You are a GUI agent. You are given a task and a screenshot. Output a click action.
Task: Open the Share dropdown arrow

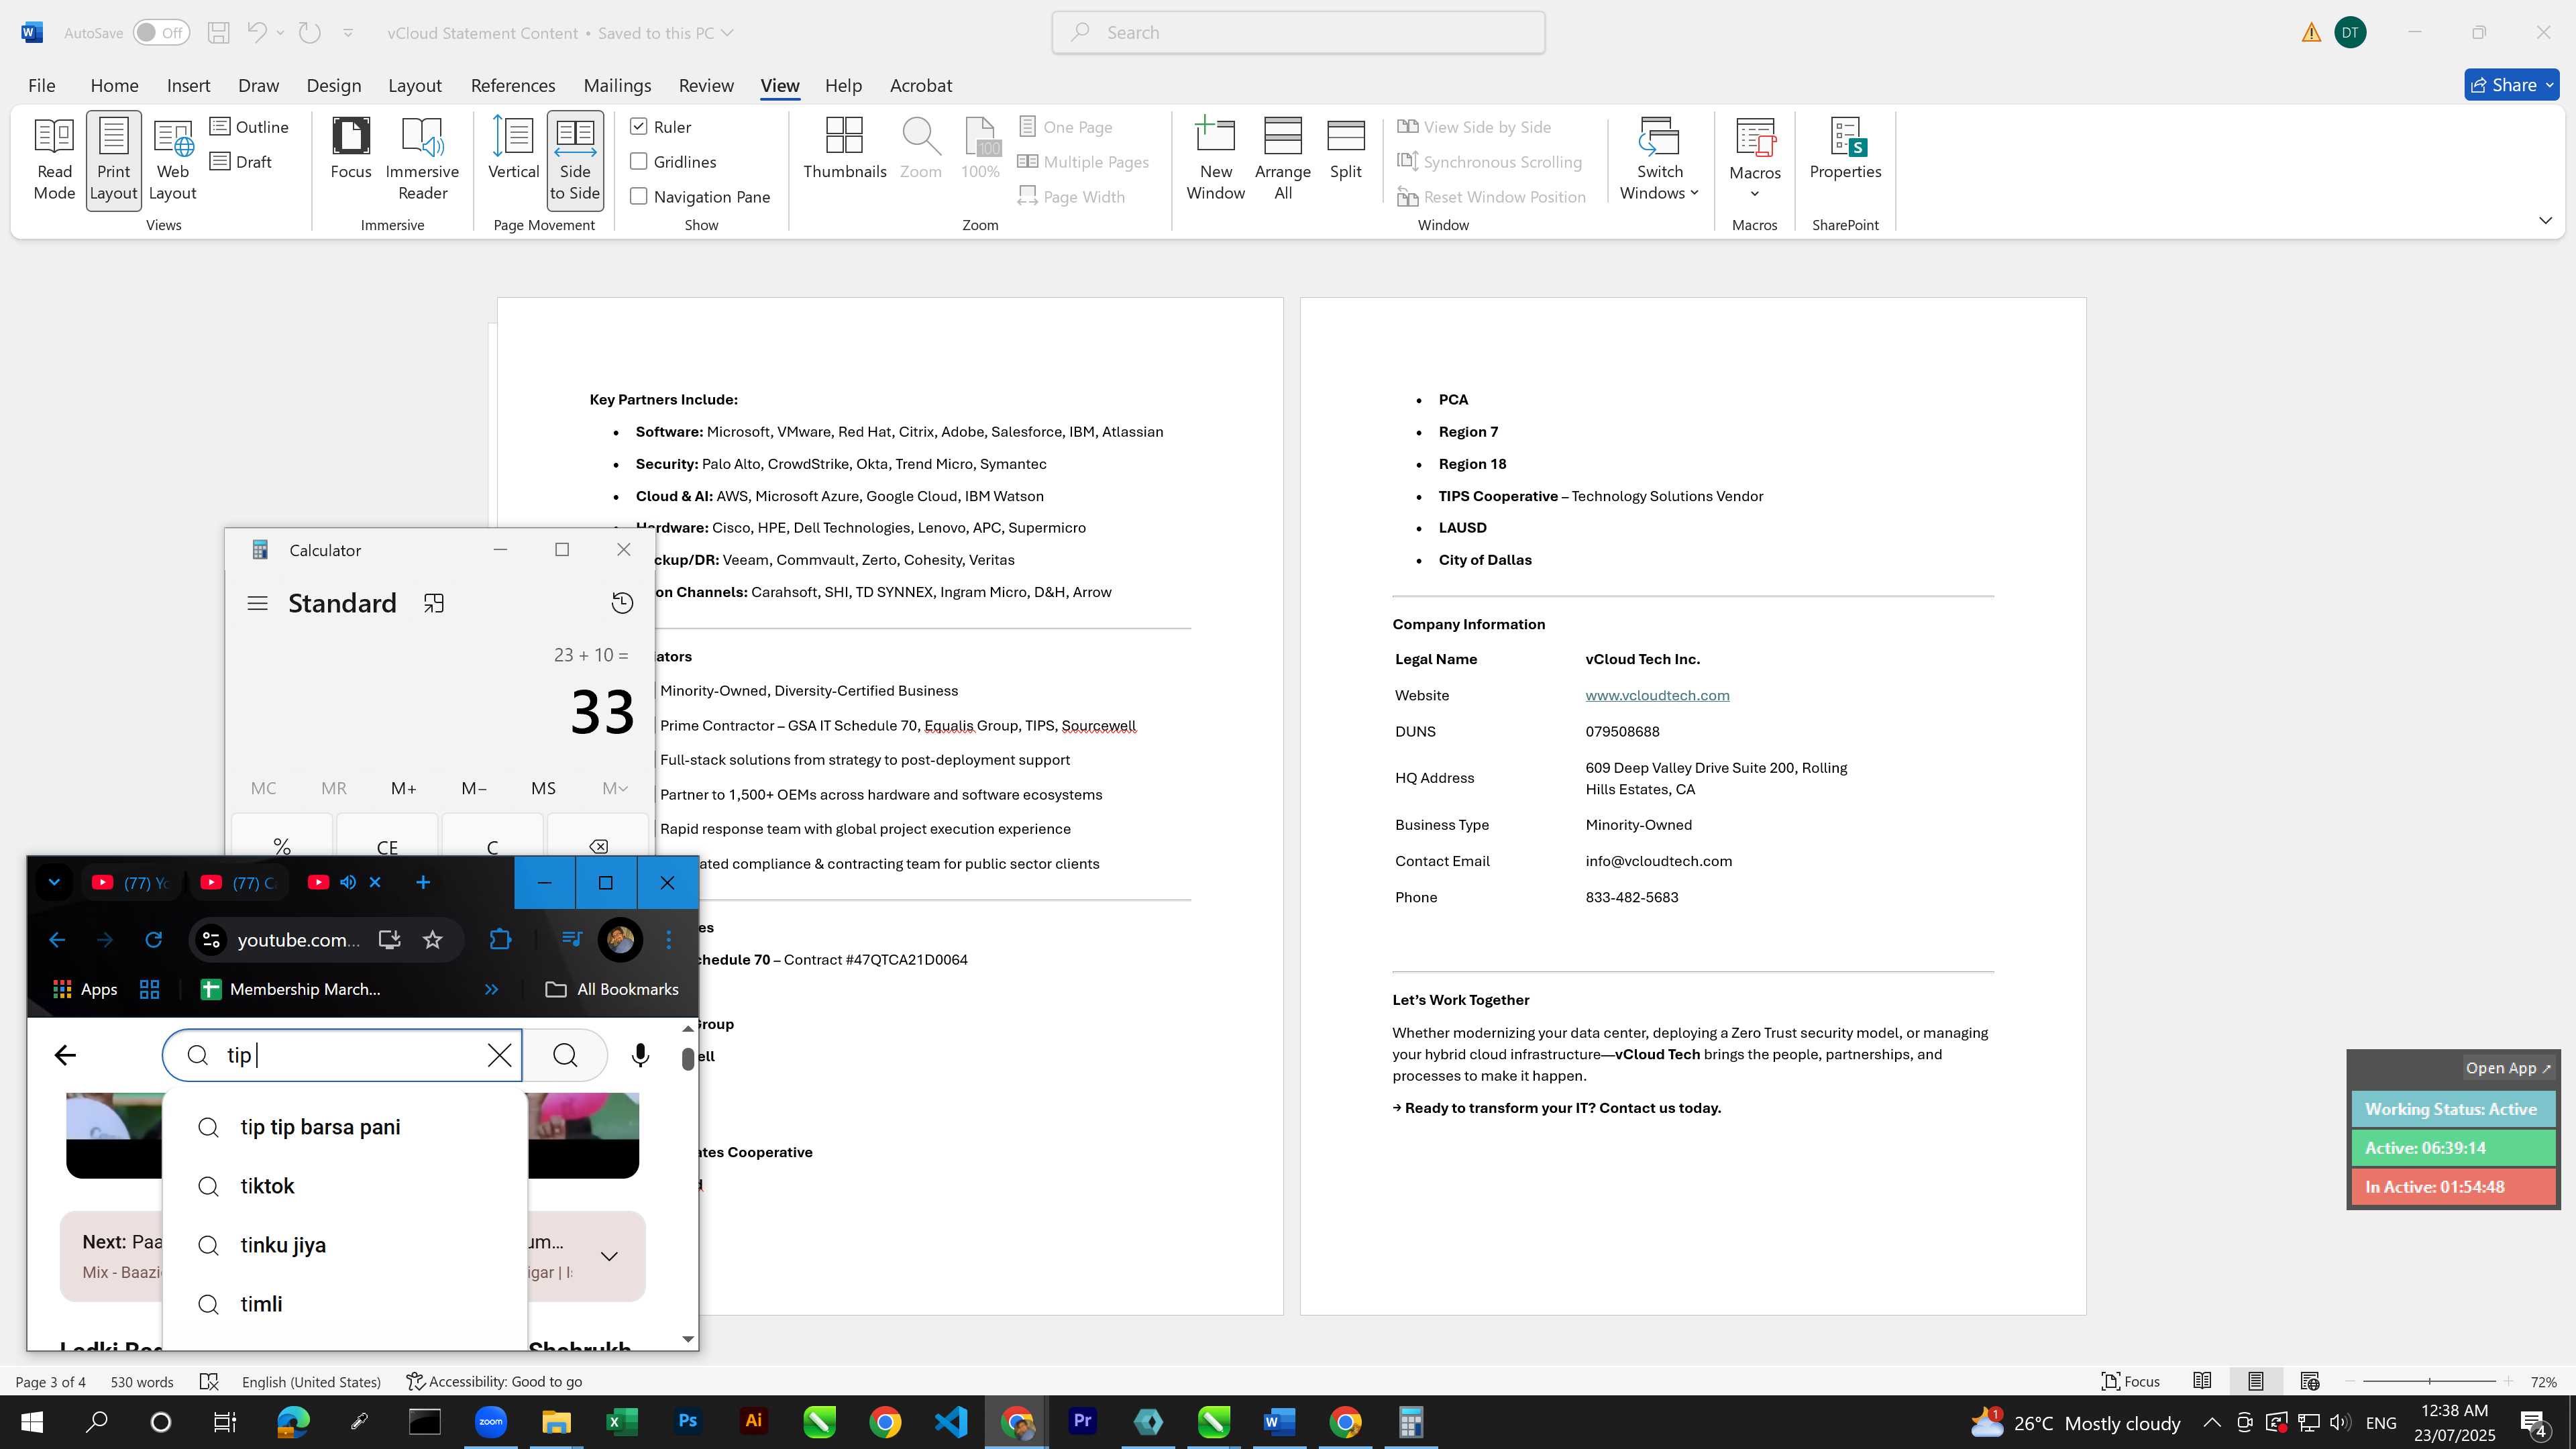click(x=2549, y=85)
